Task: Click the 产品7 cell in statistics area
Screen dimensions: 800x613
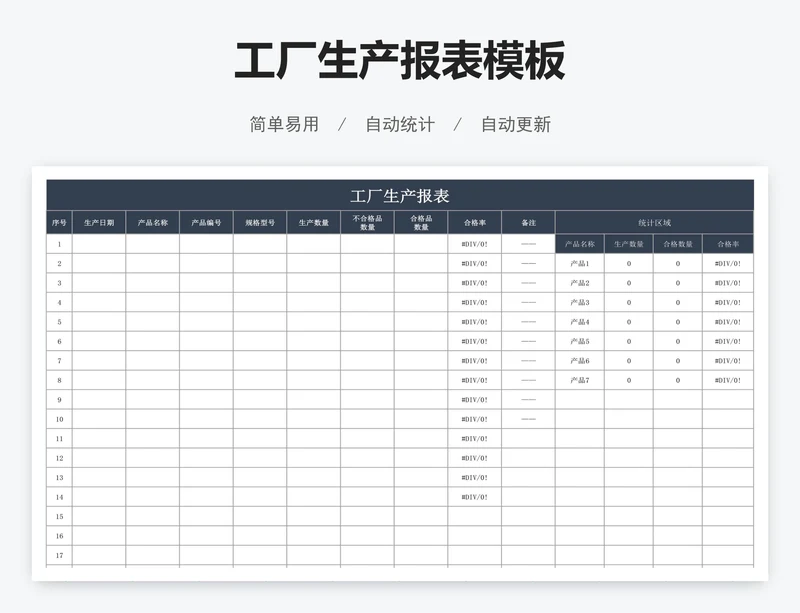Action: pos(580,380)
